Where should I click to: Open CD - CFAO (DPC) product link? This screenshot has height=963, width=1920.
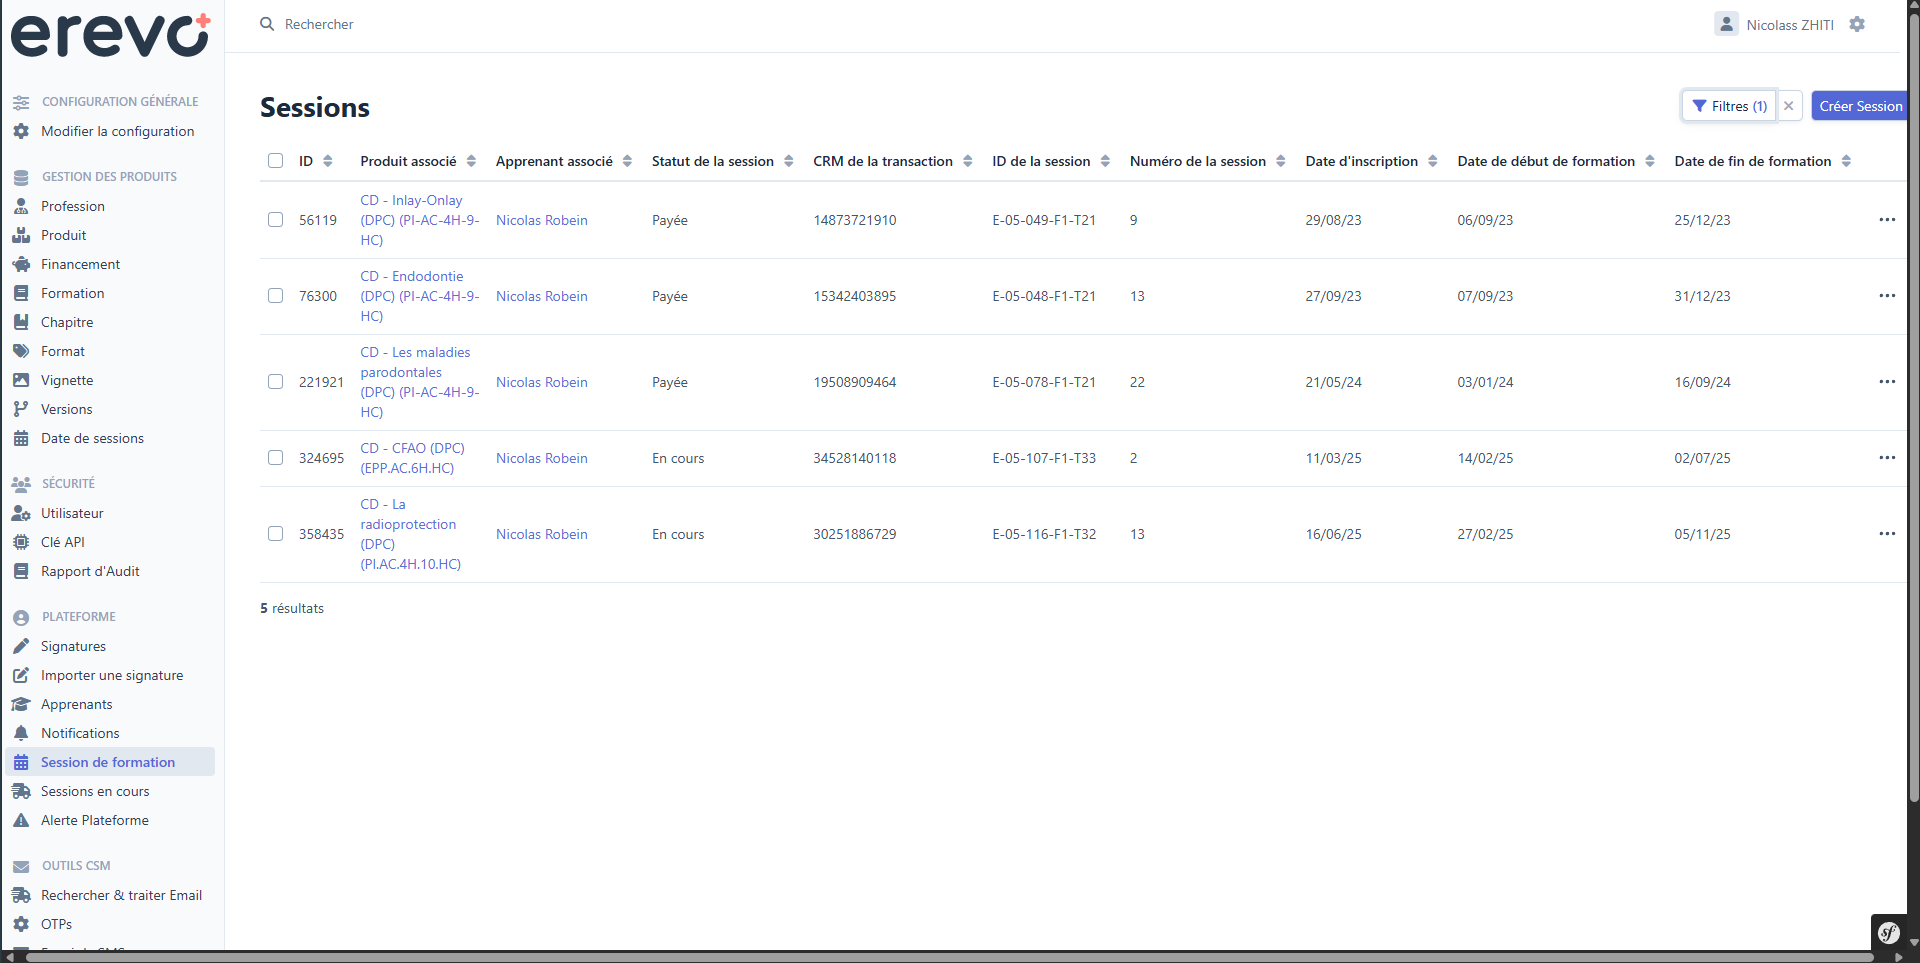[413, 458]
